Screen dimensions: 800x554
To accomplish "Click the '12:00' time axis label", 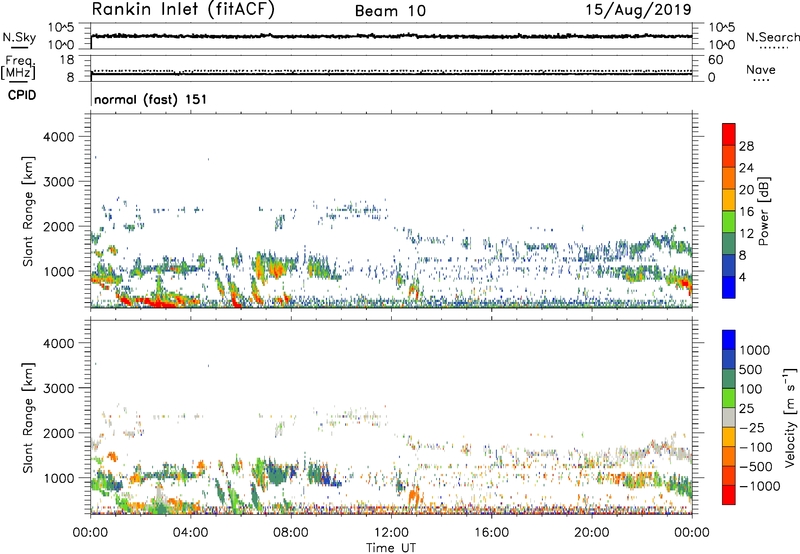I will 391,533.
